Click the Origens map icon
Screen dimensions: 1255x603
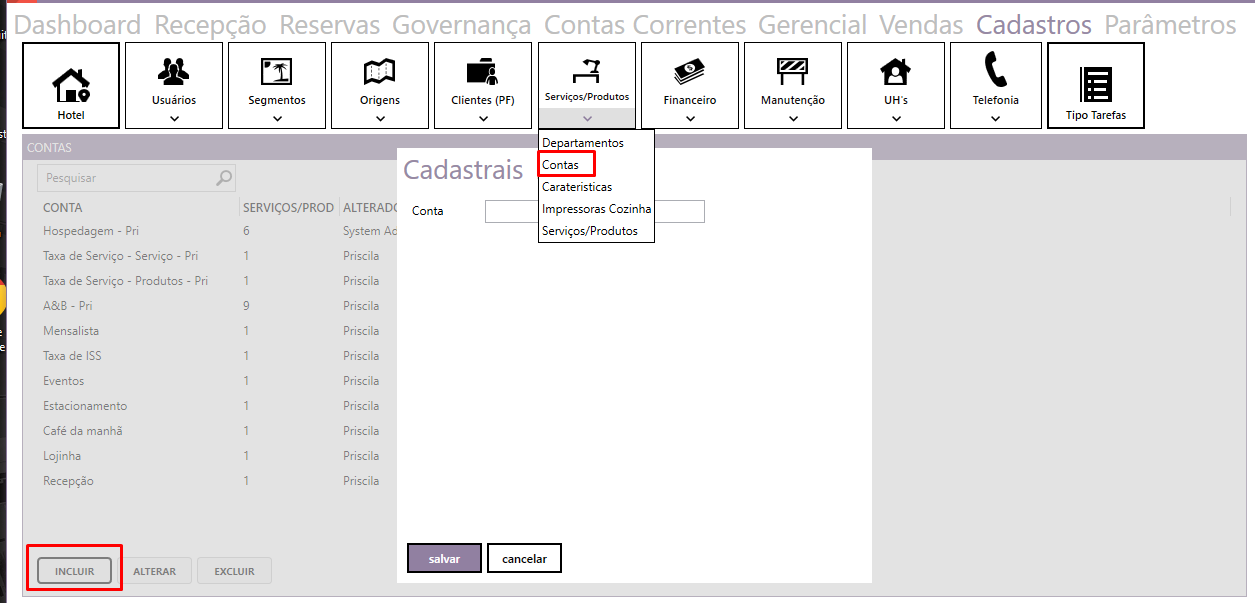click(380, 71)
